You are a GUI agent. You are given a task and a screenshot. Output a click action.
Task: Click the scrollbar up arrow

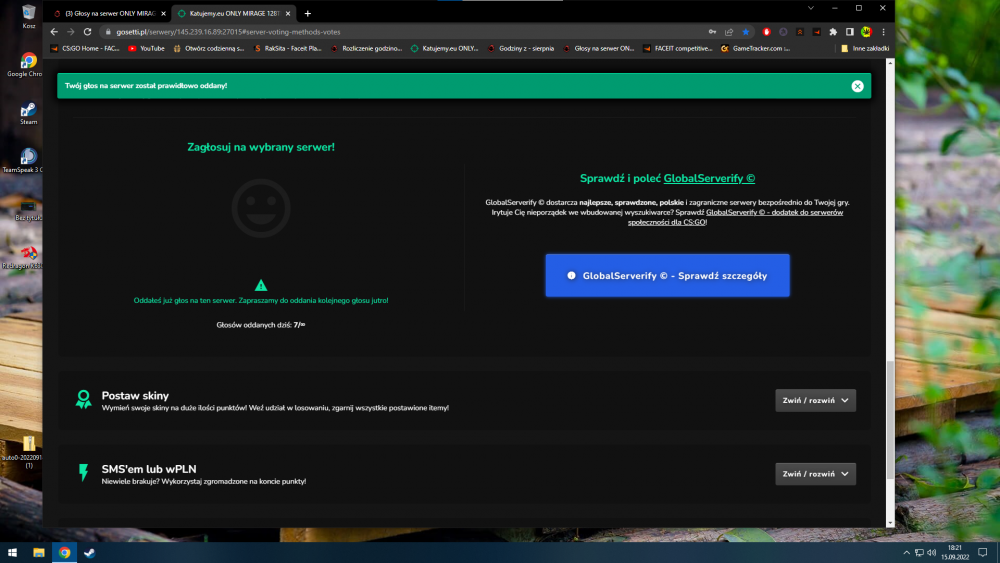tap(890, 63)
